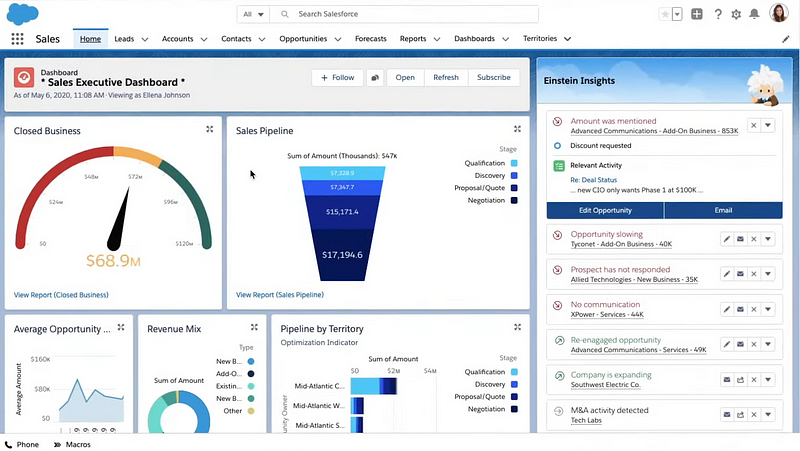Open the Re: Deal Status link

tap(593, 180)
